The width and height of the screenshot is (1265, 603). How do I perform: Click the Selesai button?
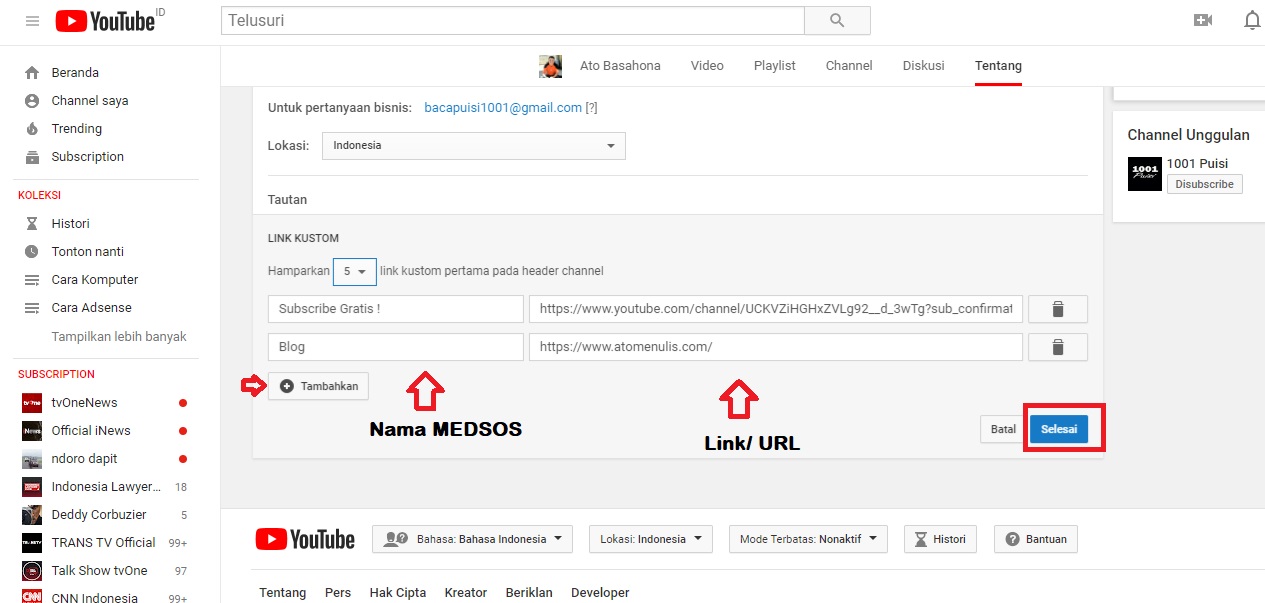(1059, 429)
